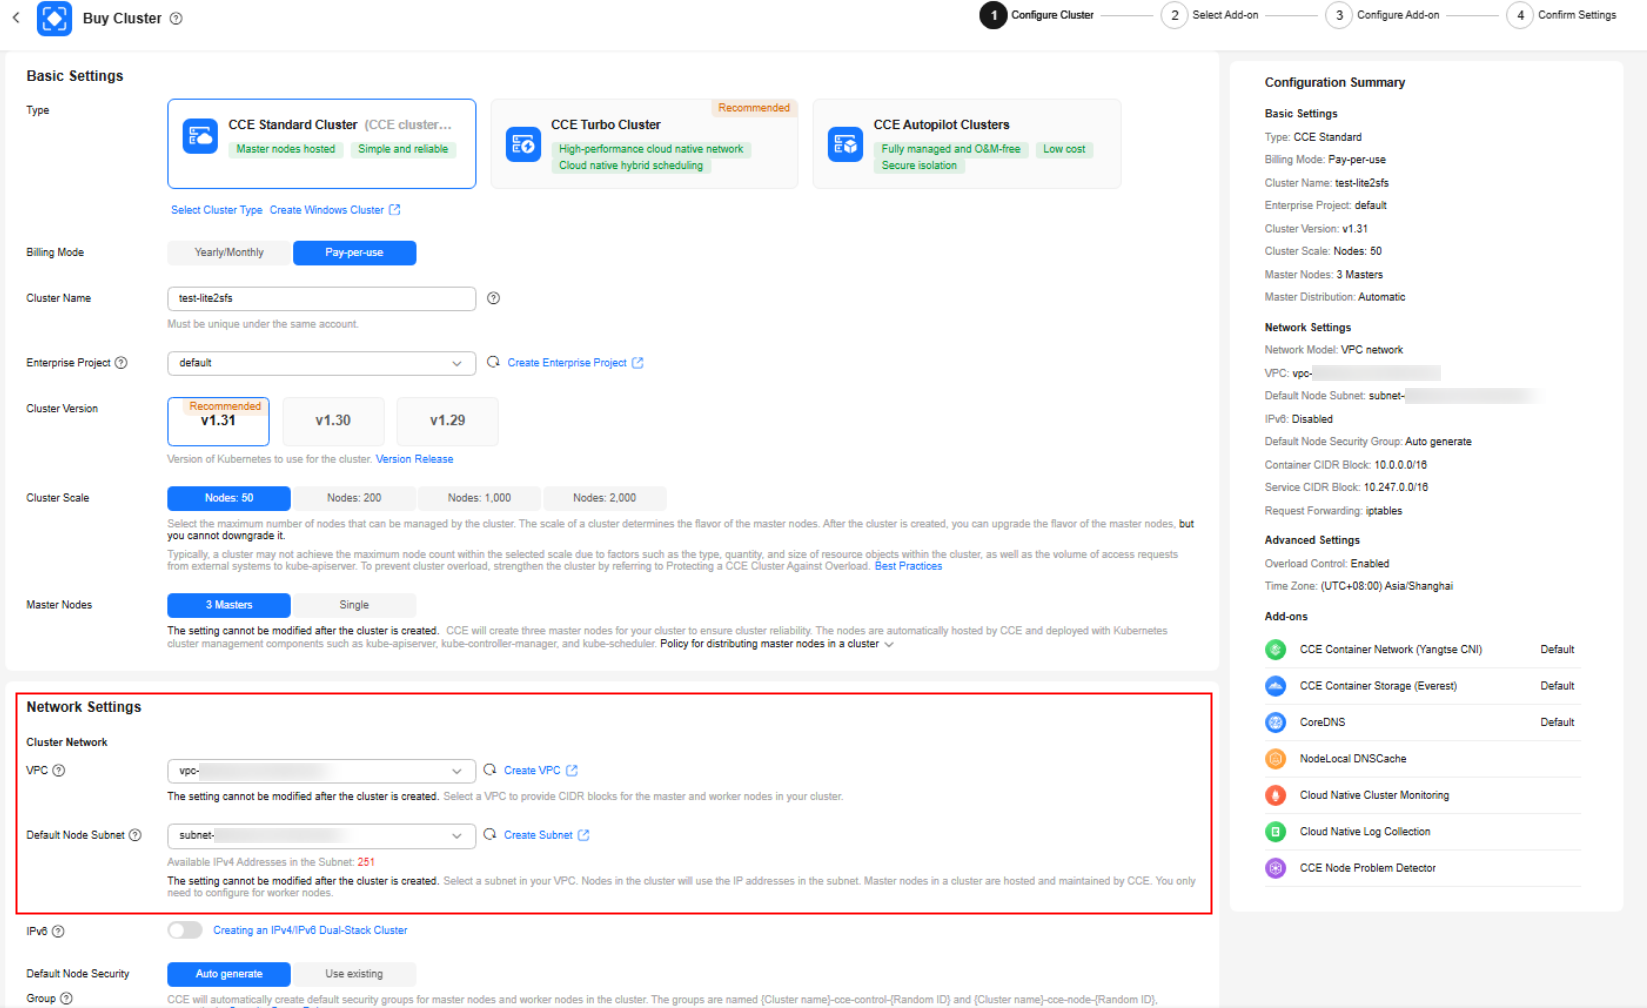Click the CoreDNS add-on icon

[1276, 722]
